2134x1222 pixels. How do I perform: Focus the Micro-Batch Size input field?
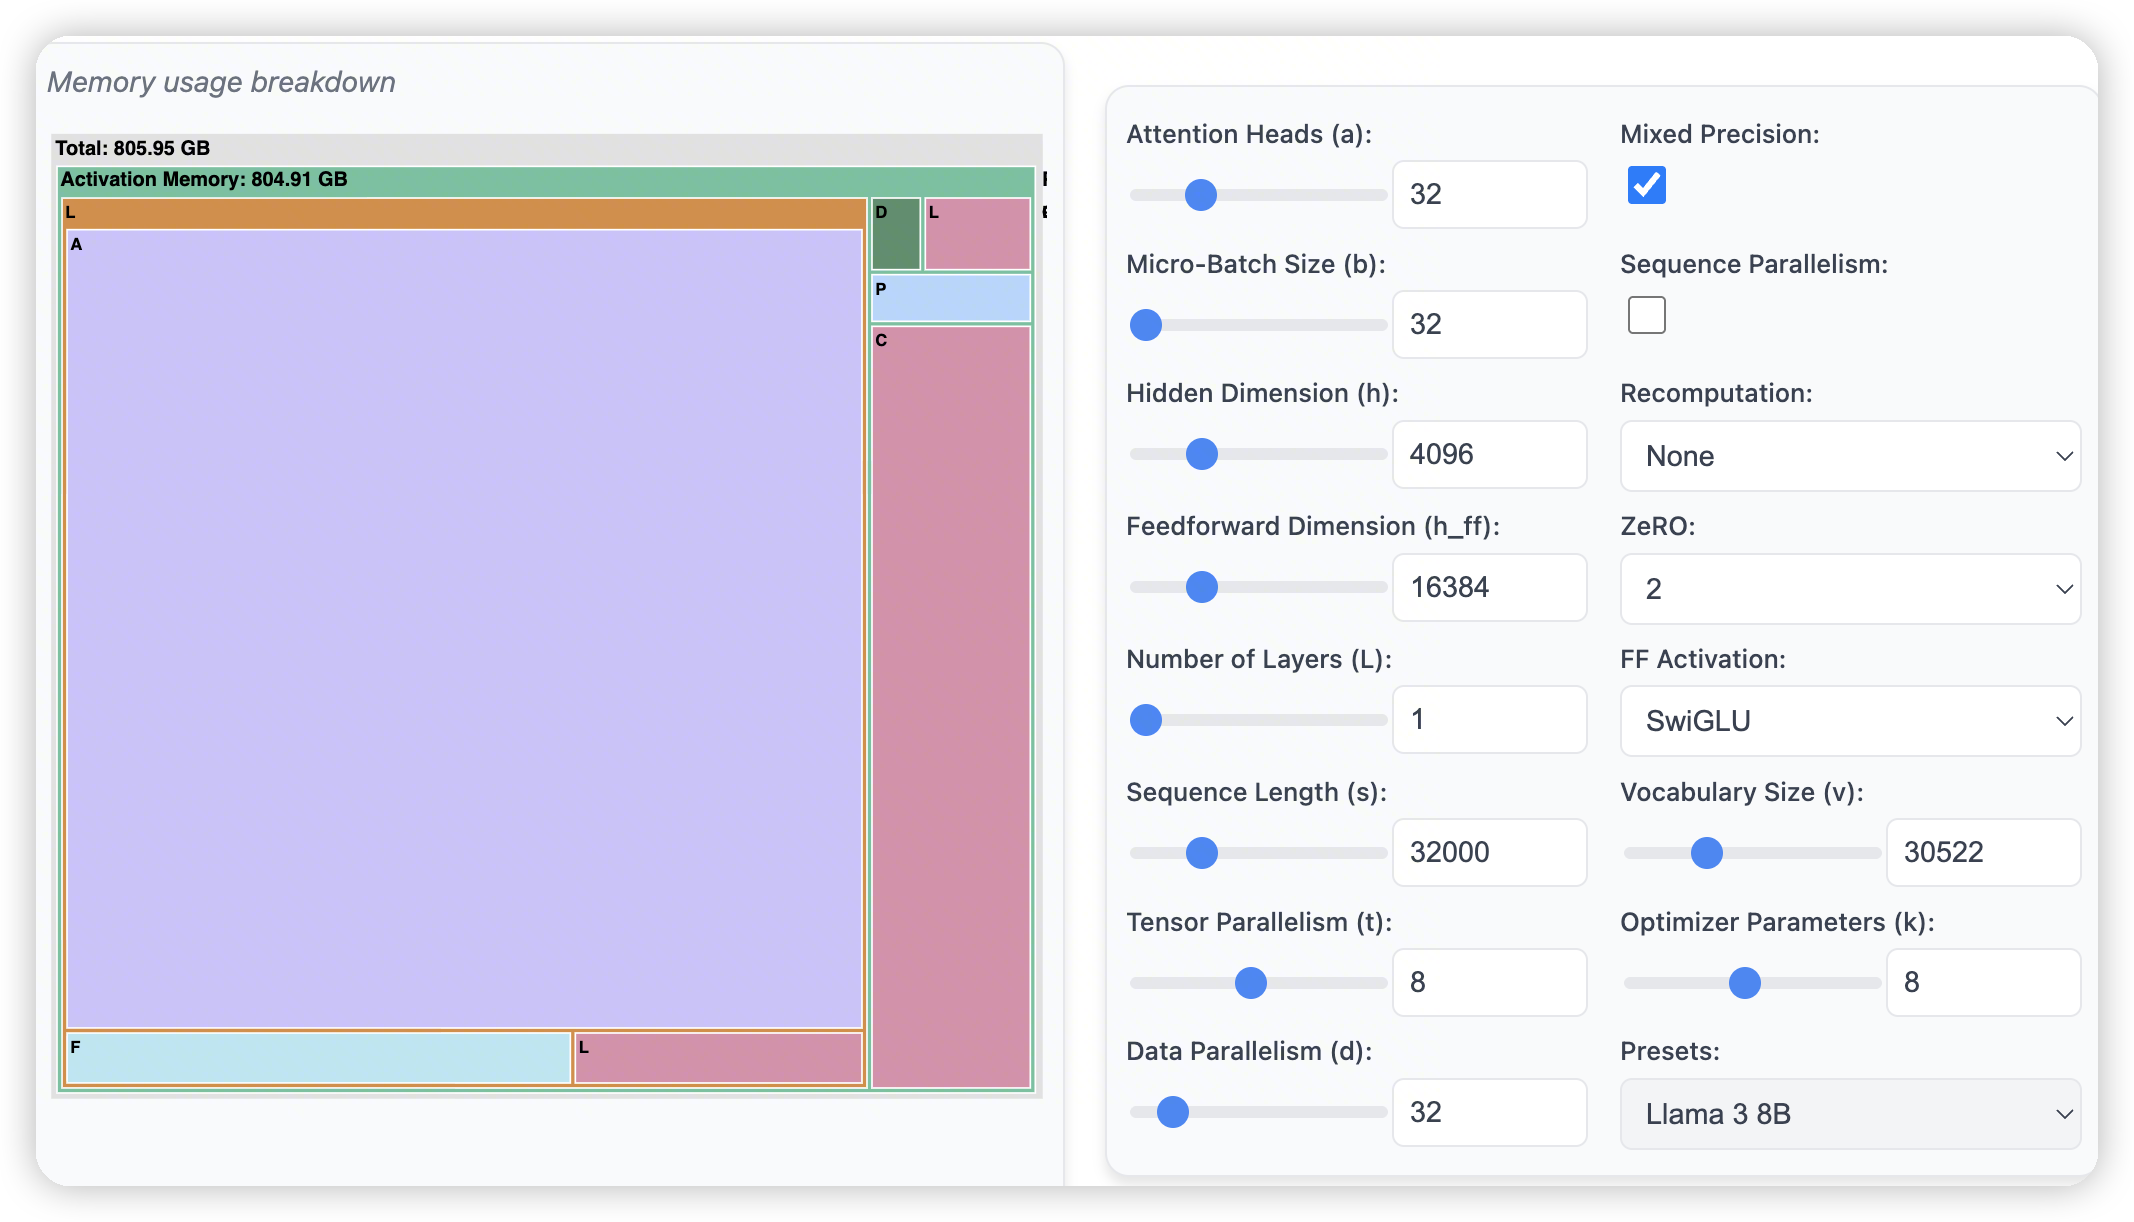coord(1488,324)
